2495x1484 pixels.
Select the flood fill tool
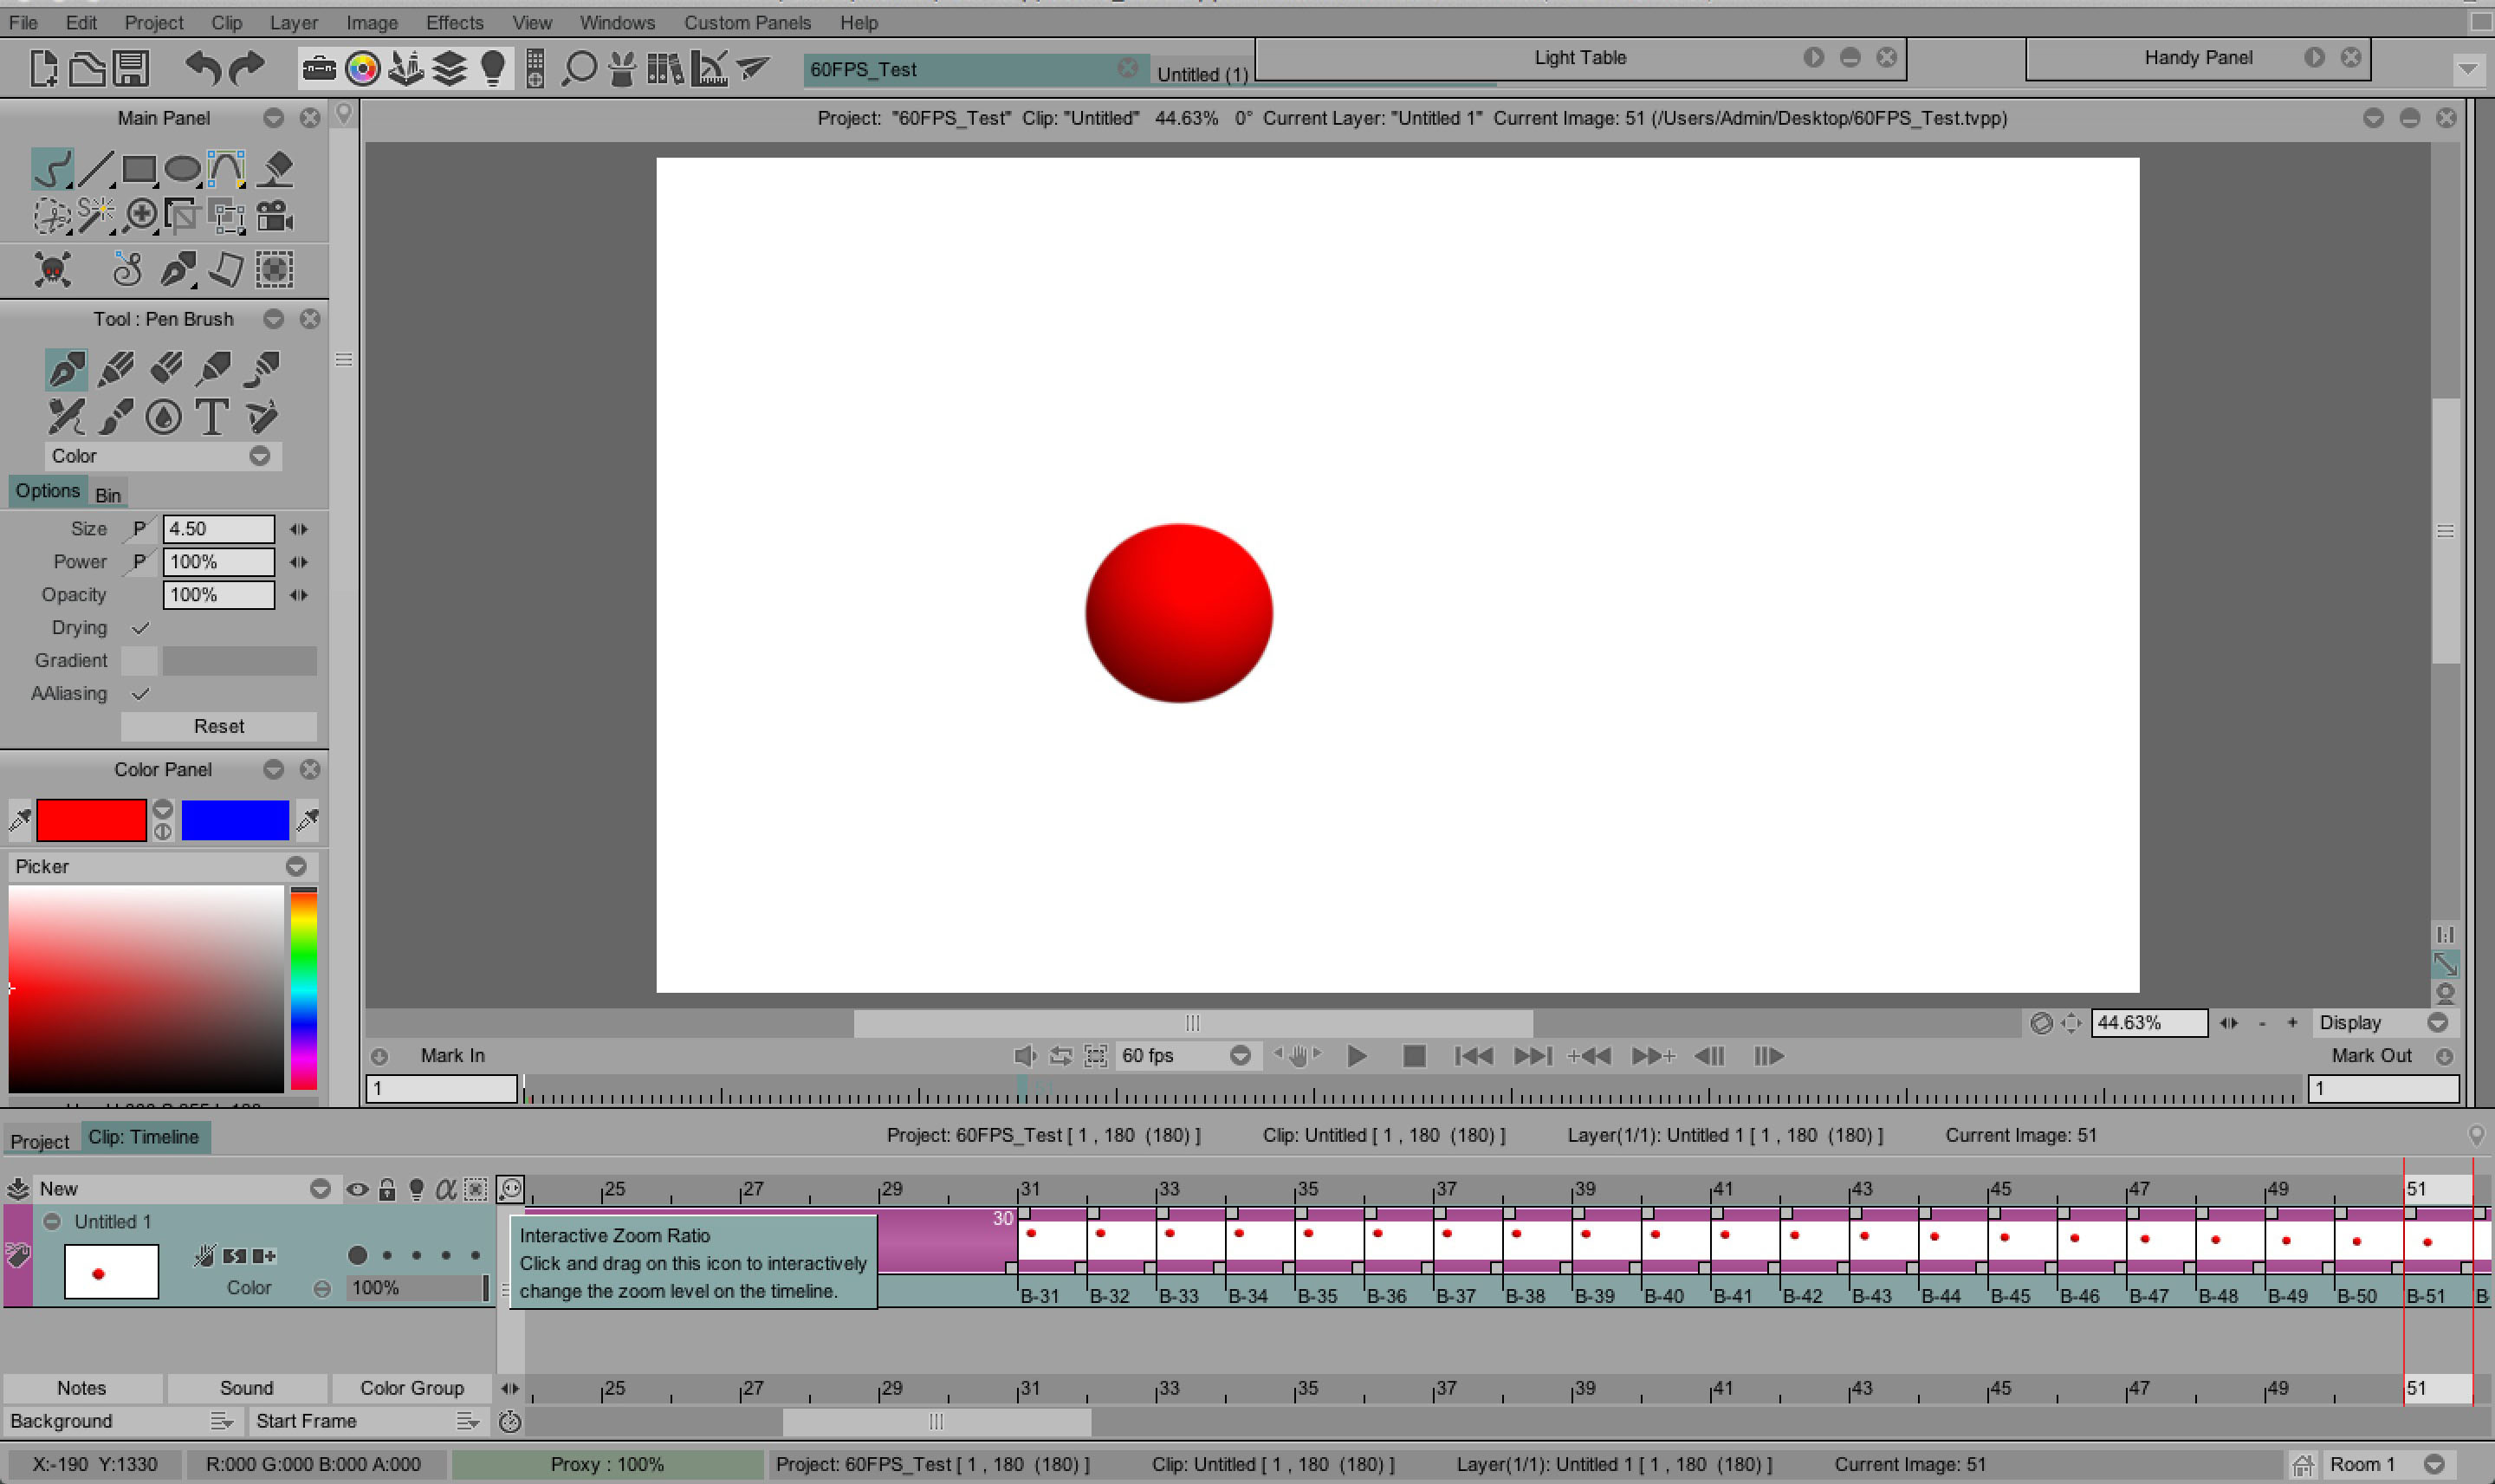pos(275,168)
